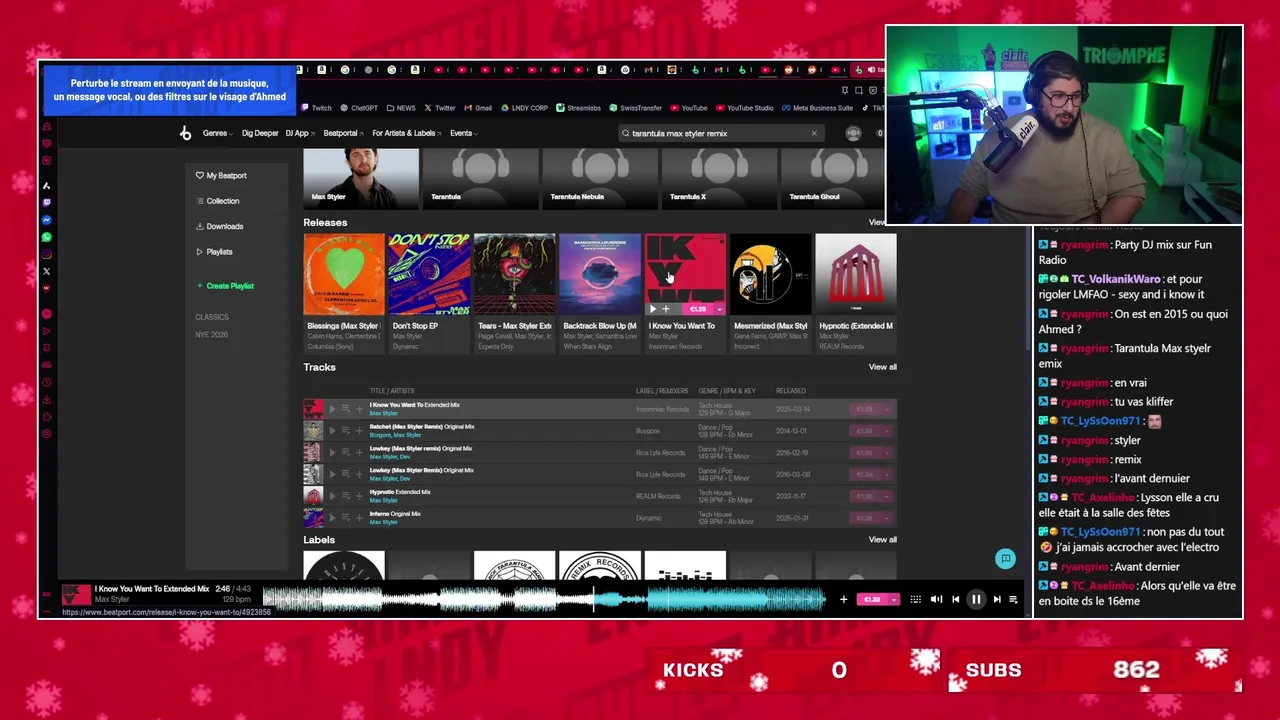Open Twitch in the browser sidebar

(46, 203)
